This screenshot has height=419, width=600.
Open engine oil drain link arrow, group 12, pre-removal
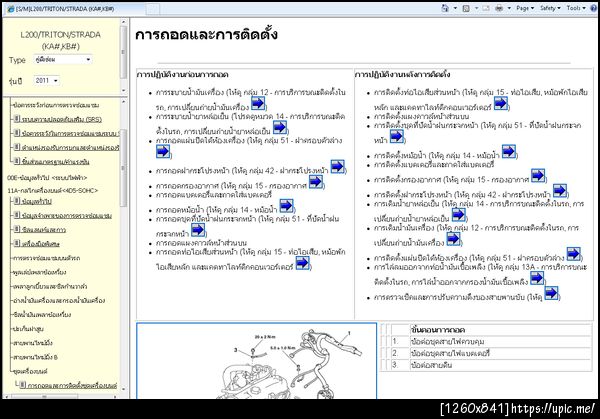pos(258,103)
